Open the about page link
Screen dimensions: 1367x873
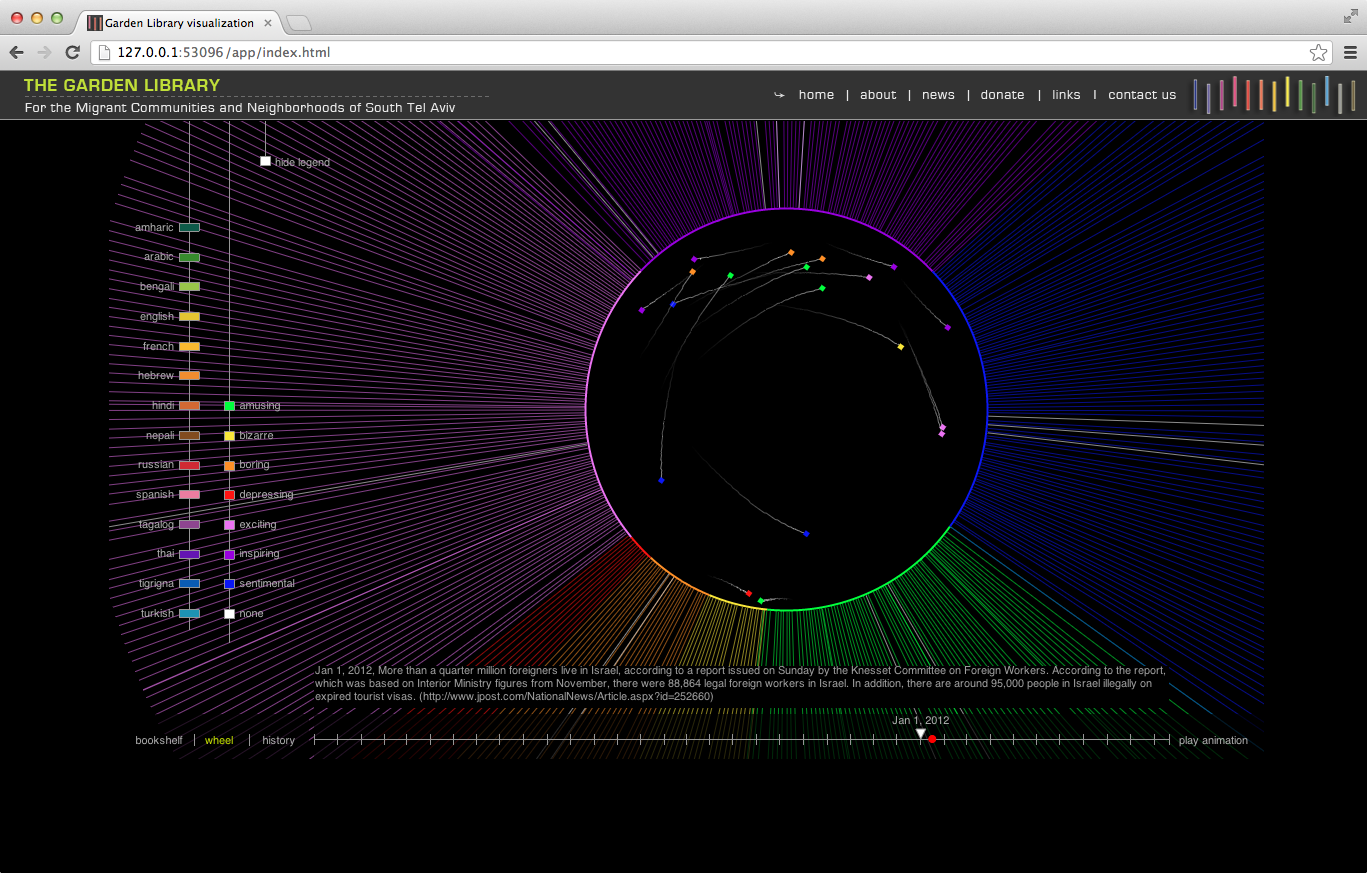(x=878, y=95)
